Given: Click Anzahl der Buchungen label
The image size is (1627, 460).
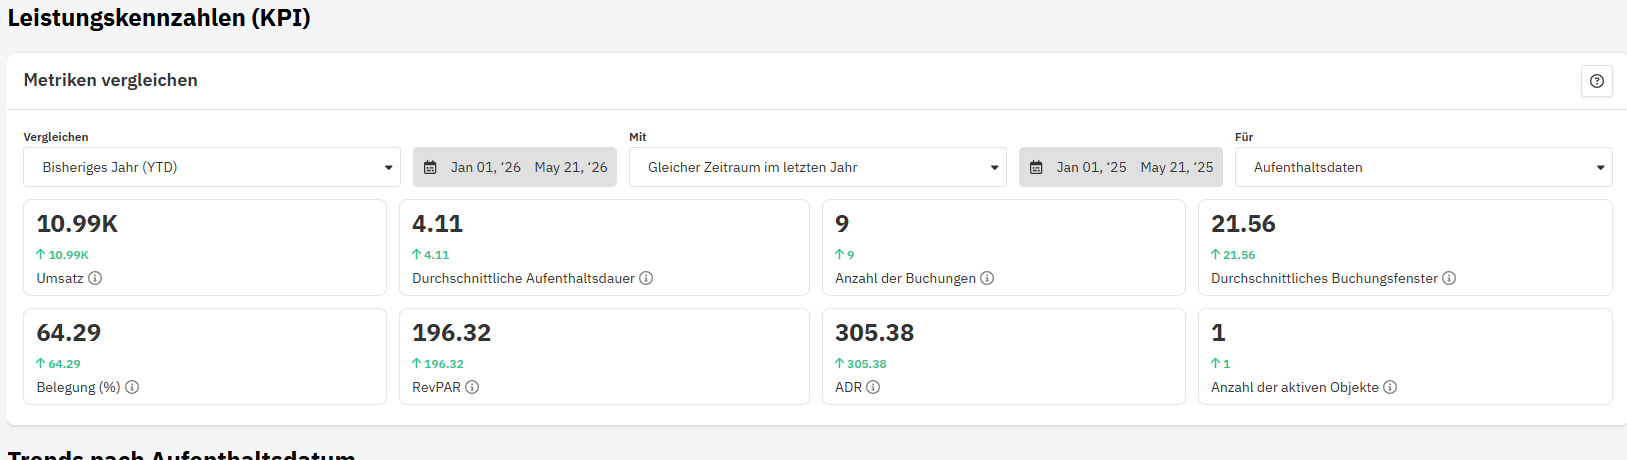Looking at the screenshot, I should pyautogui.click(x=905, y=278).
